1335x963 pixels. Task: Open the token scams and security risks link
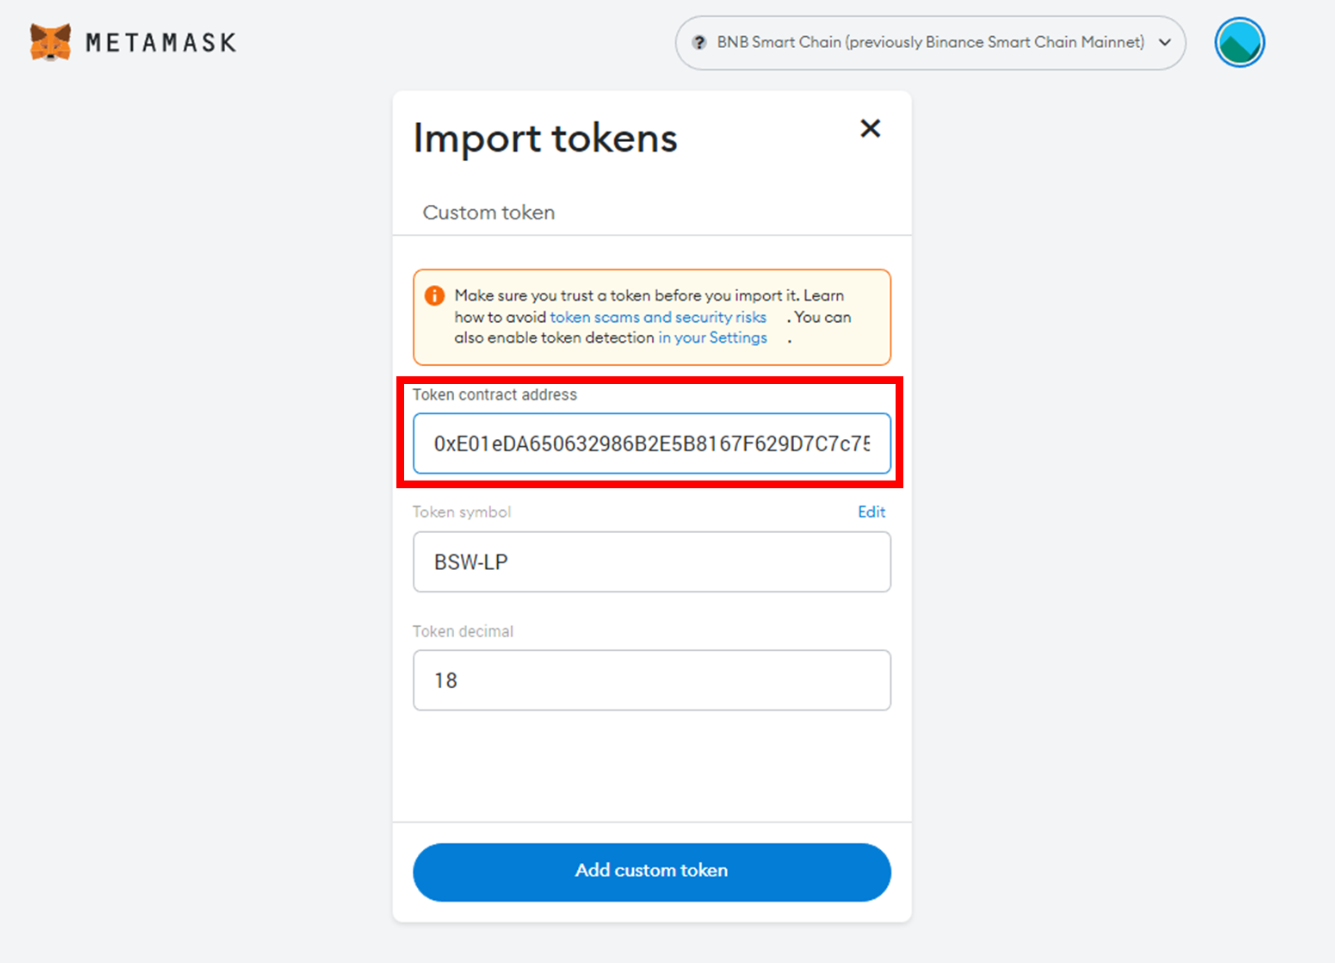tap(658, 317)
